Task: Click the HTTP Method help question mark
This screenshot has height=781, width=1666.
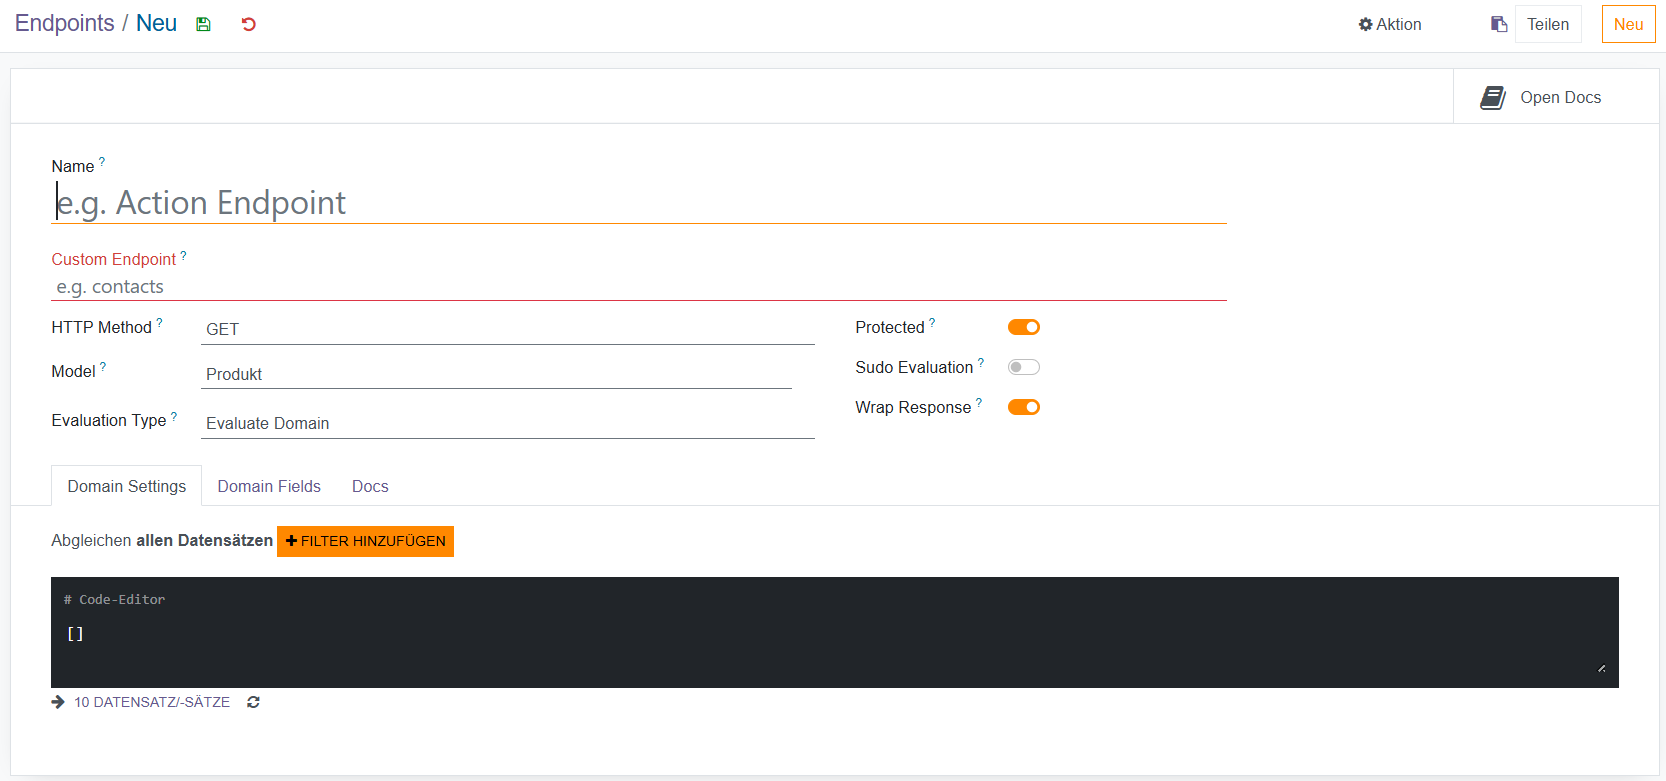Action: tap(159, 322)
